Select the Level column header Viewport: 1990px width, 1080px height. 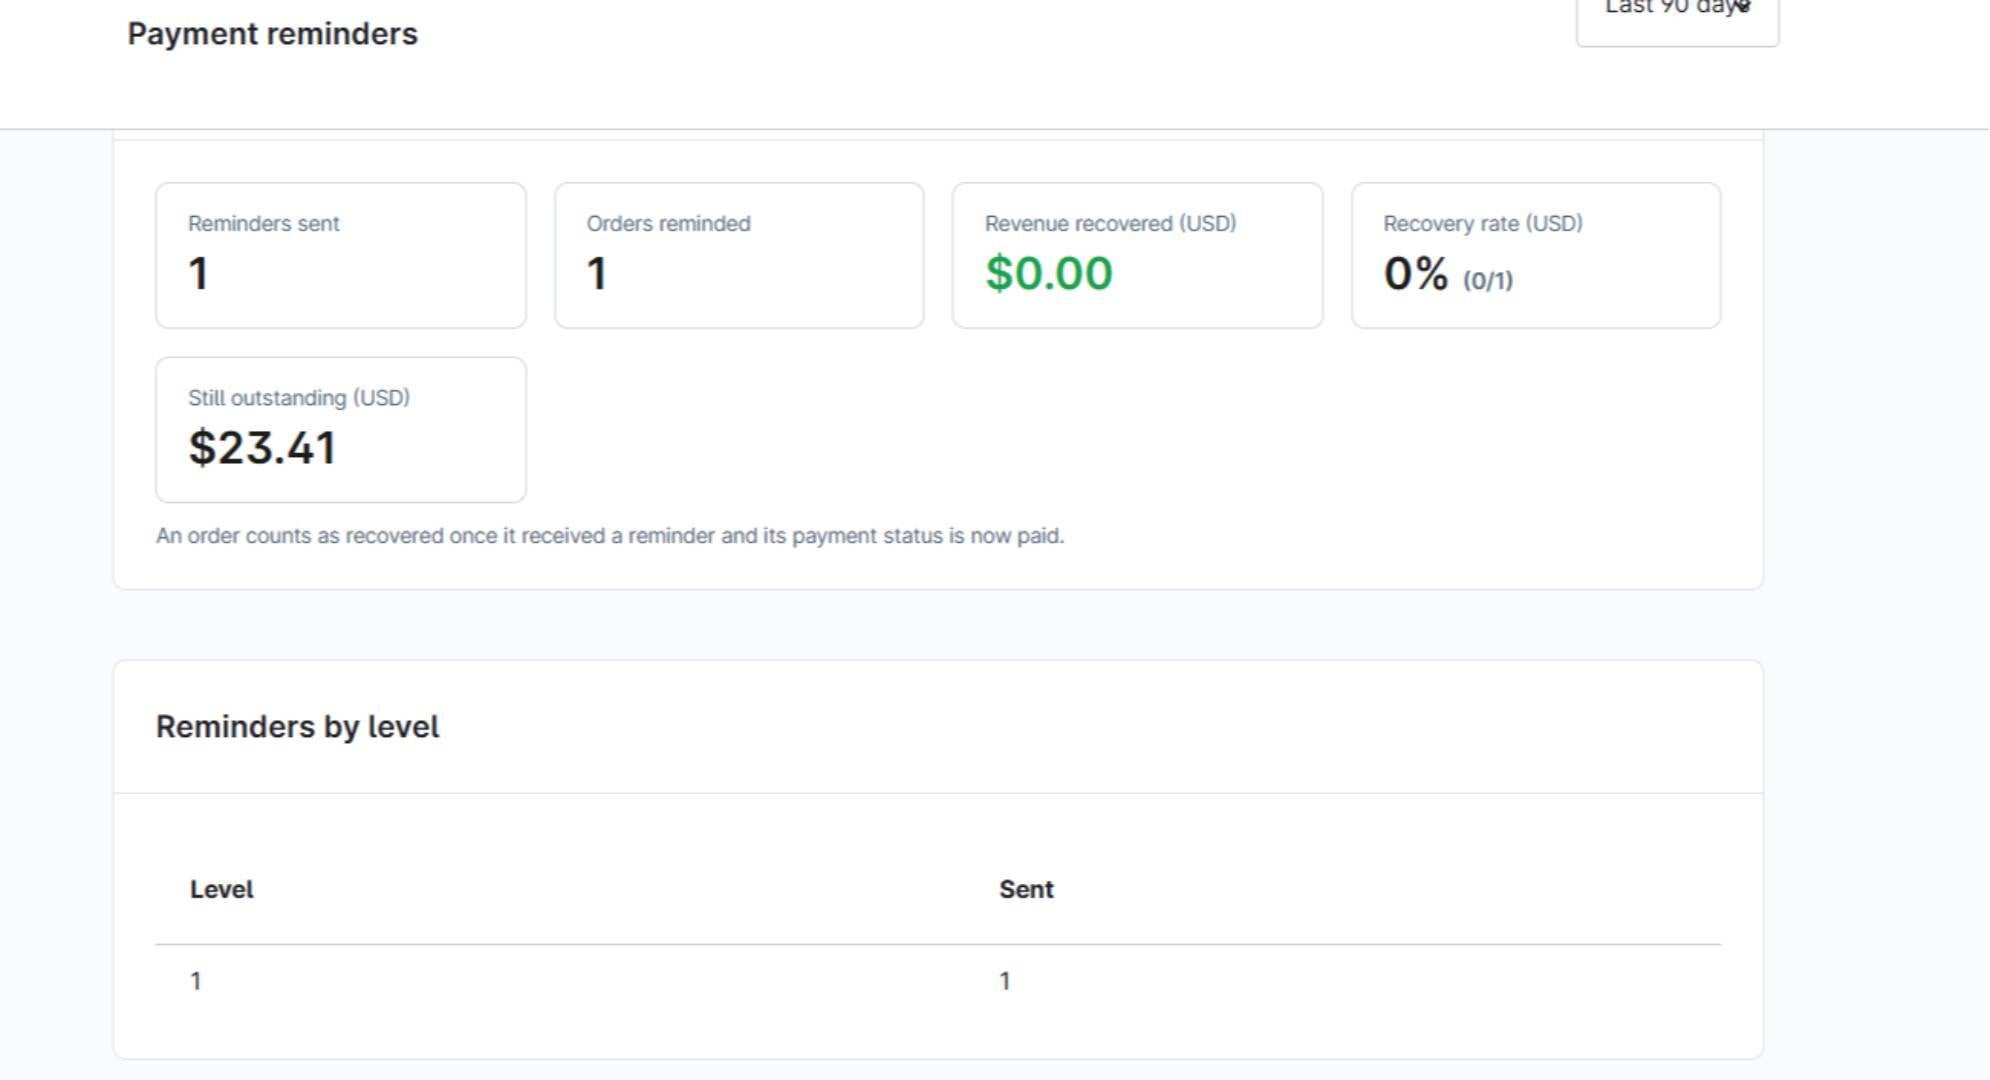(222, 890)
